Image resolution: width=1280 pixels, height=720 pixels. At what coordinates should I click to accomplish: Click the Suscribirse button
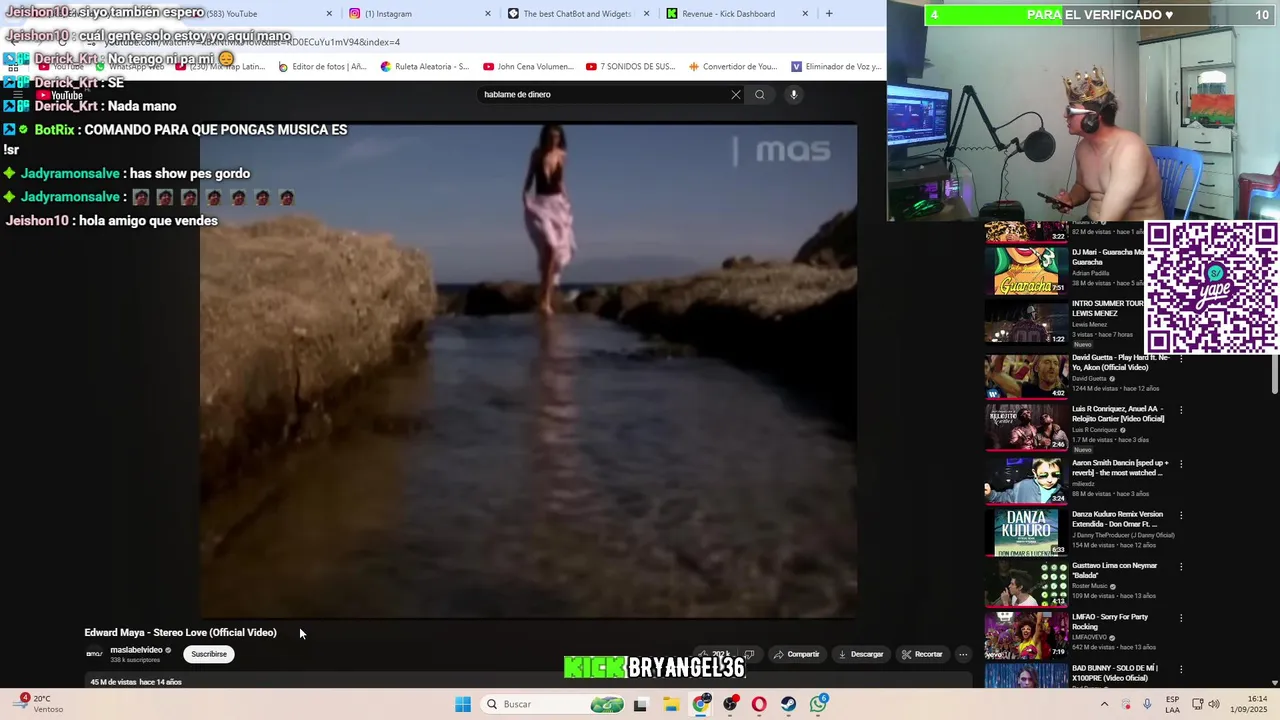pyautogui.click(x=209, y=654)
